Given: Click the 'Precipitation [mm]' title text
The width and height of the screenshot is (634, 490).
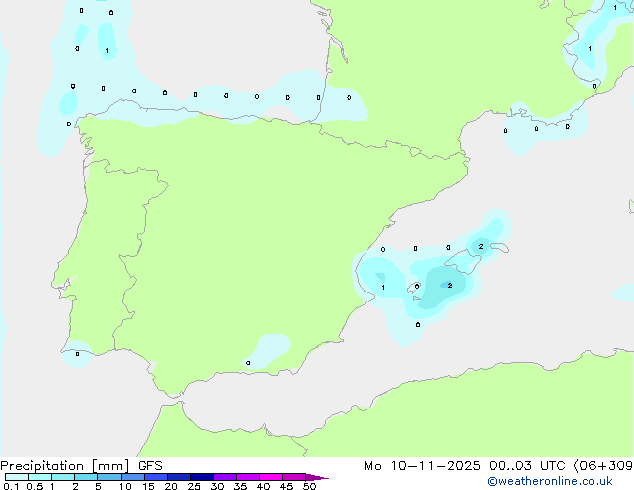Looking at the screenshot, I should pyautogui.click(x=65, y=466).
